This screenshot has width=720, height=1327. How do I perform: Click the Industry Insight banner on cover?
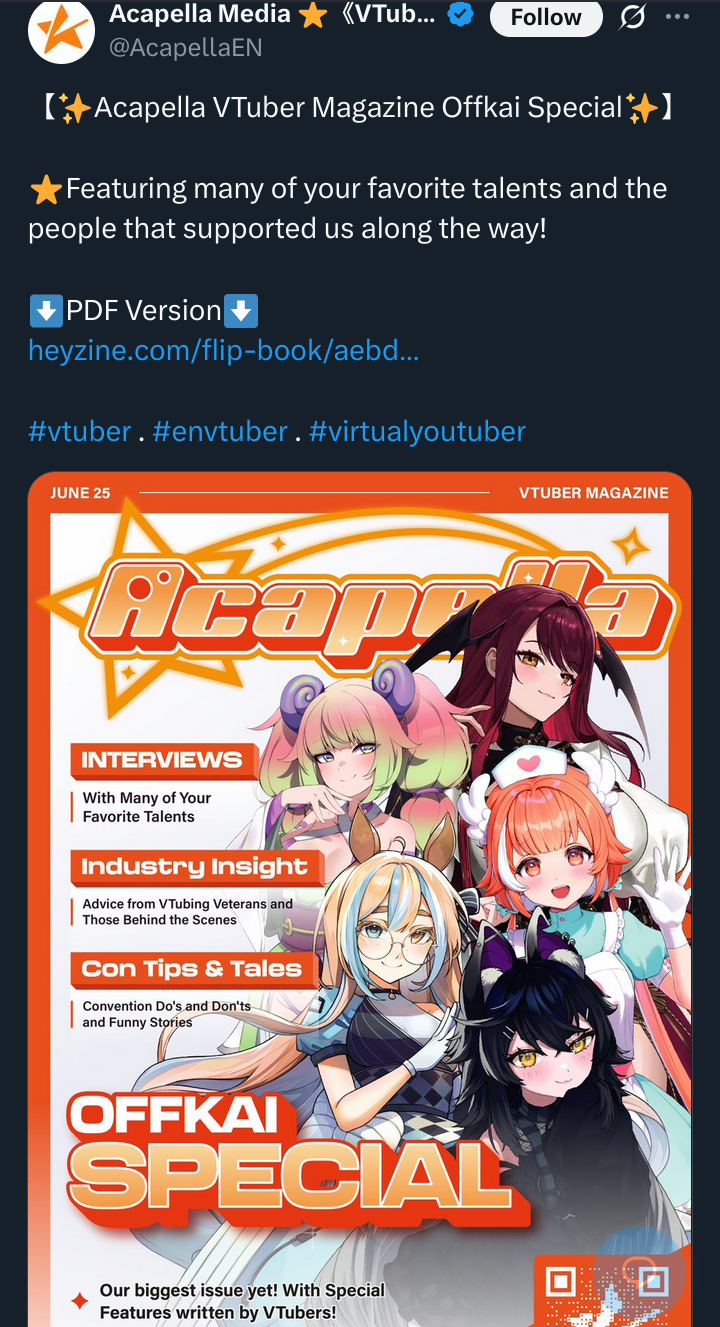point(194,866)
